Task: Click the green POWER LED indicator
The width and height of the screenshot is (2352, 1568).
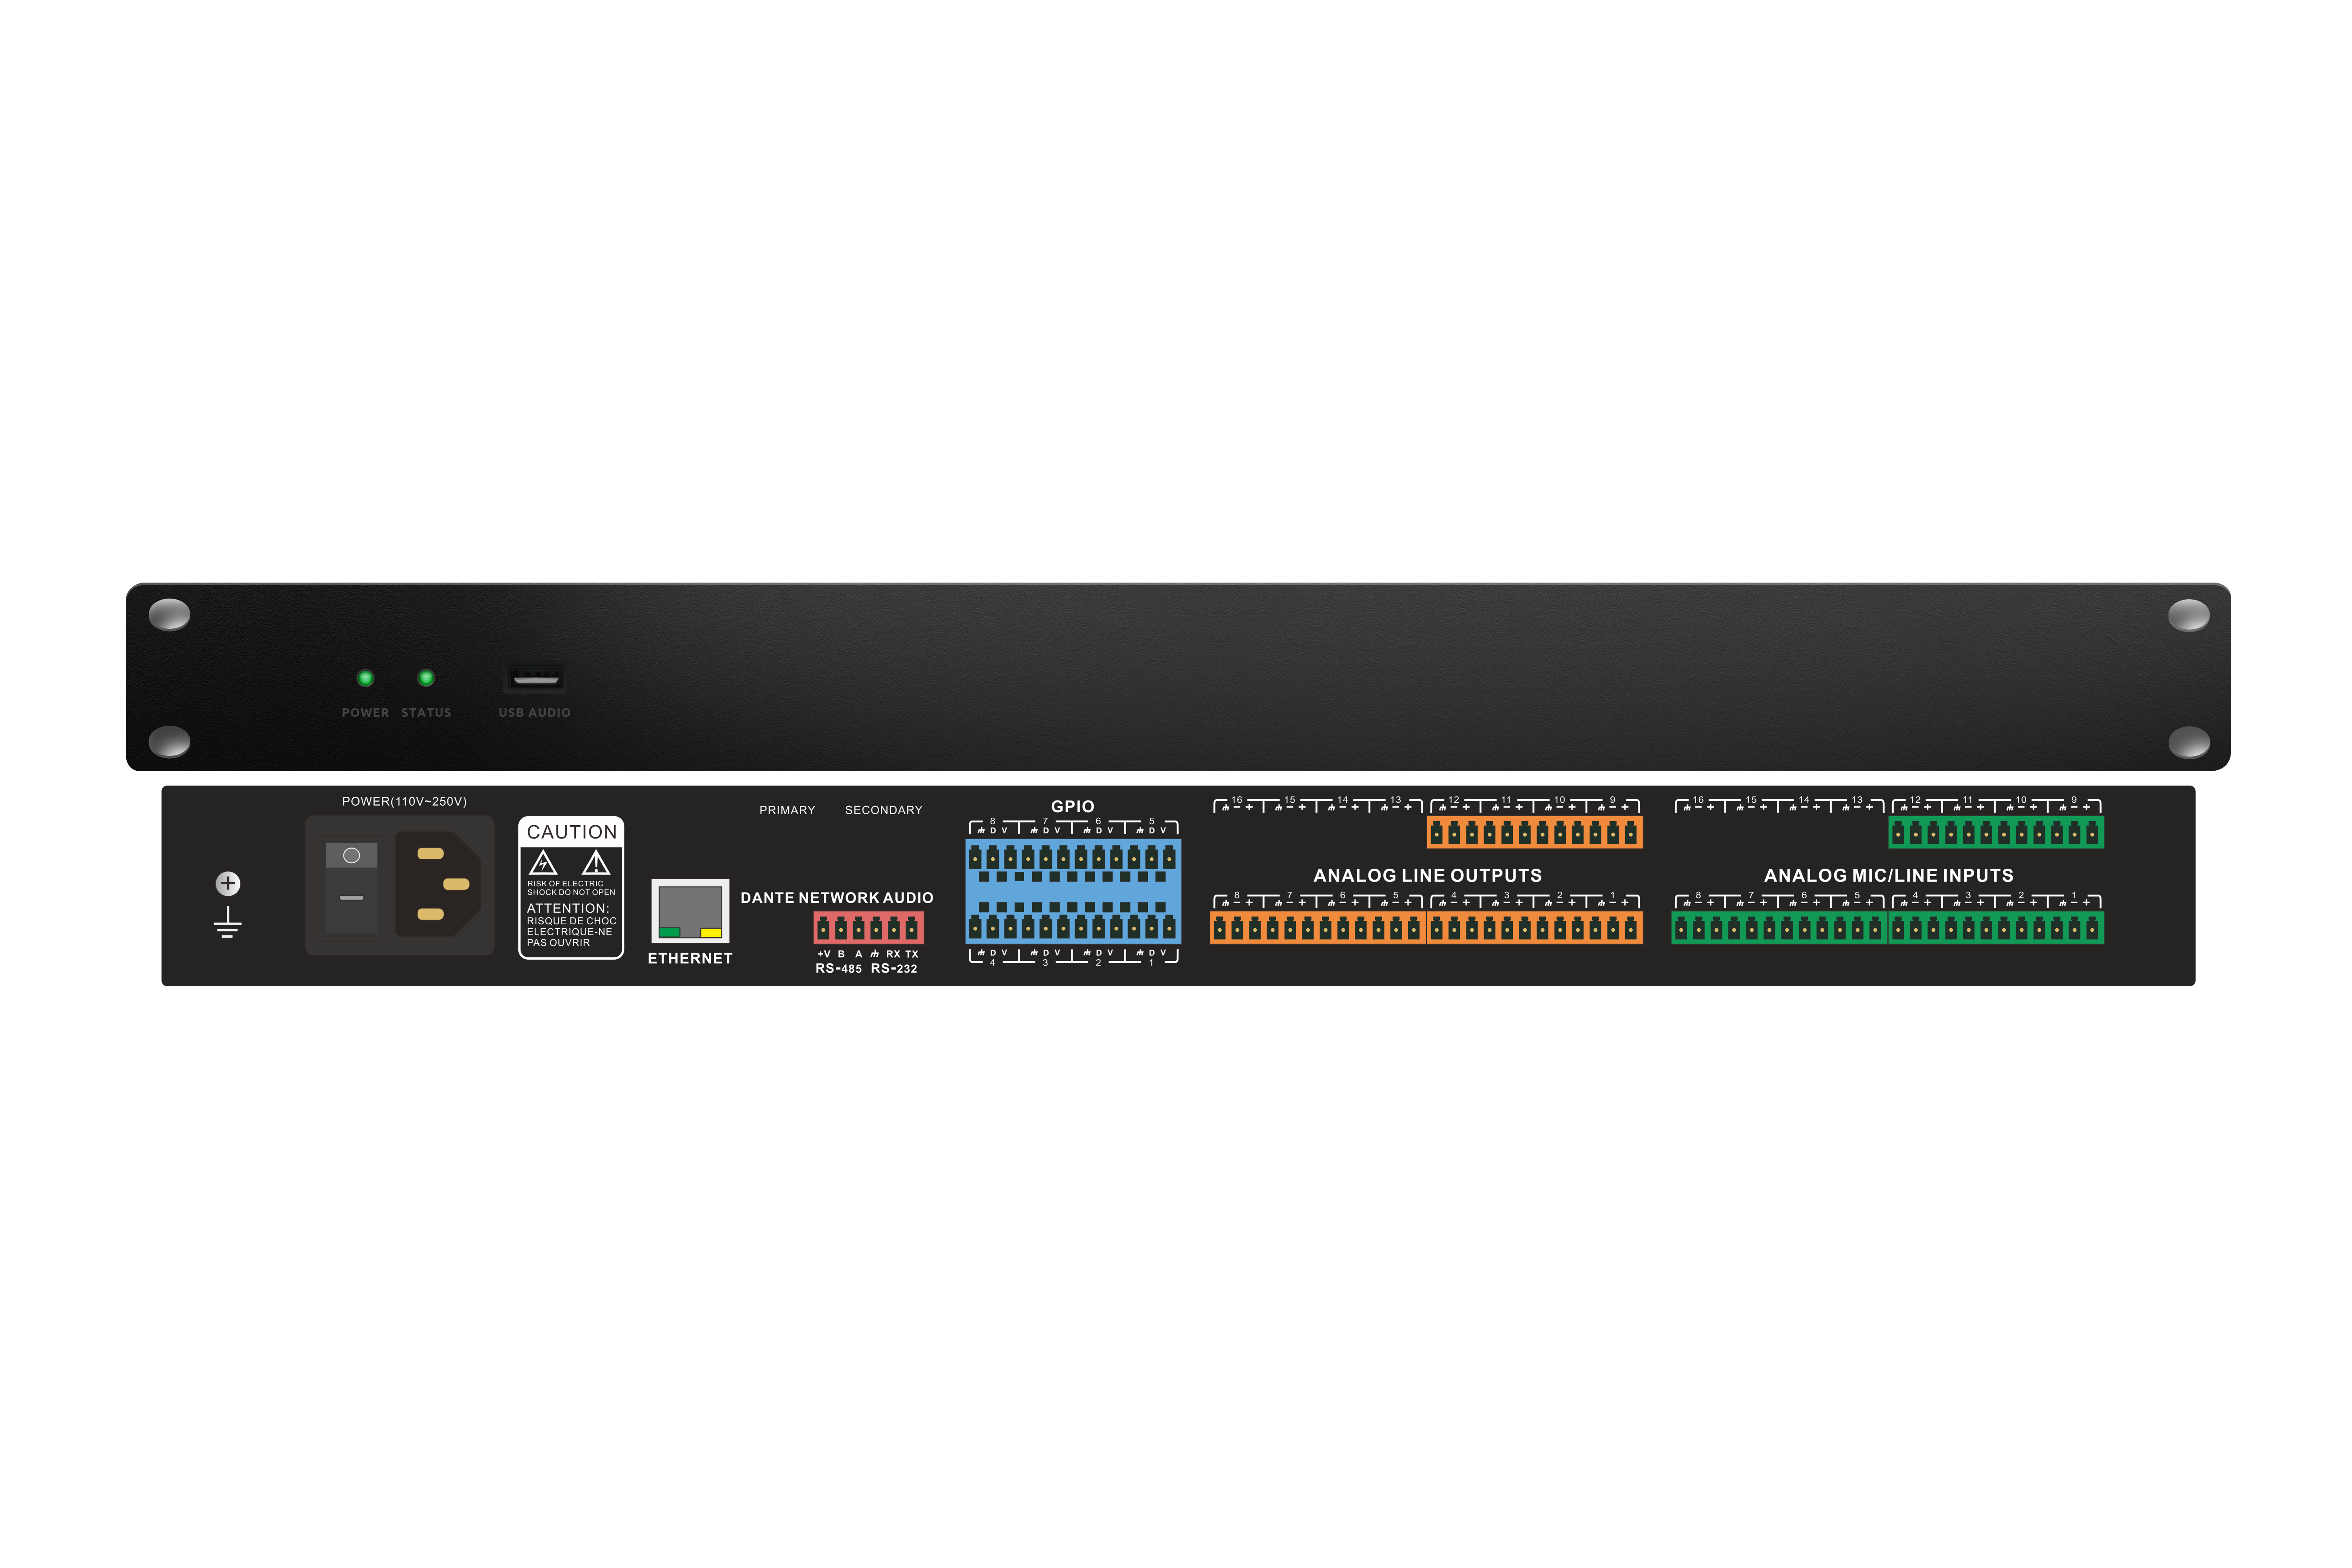Action: (x=366, y=678)
